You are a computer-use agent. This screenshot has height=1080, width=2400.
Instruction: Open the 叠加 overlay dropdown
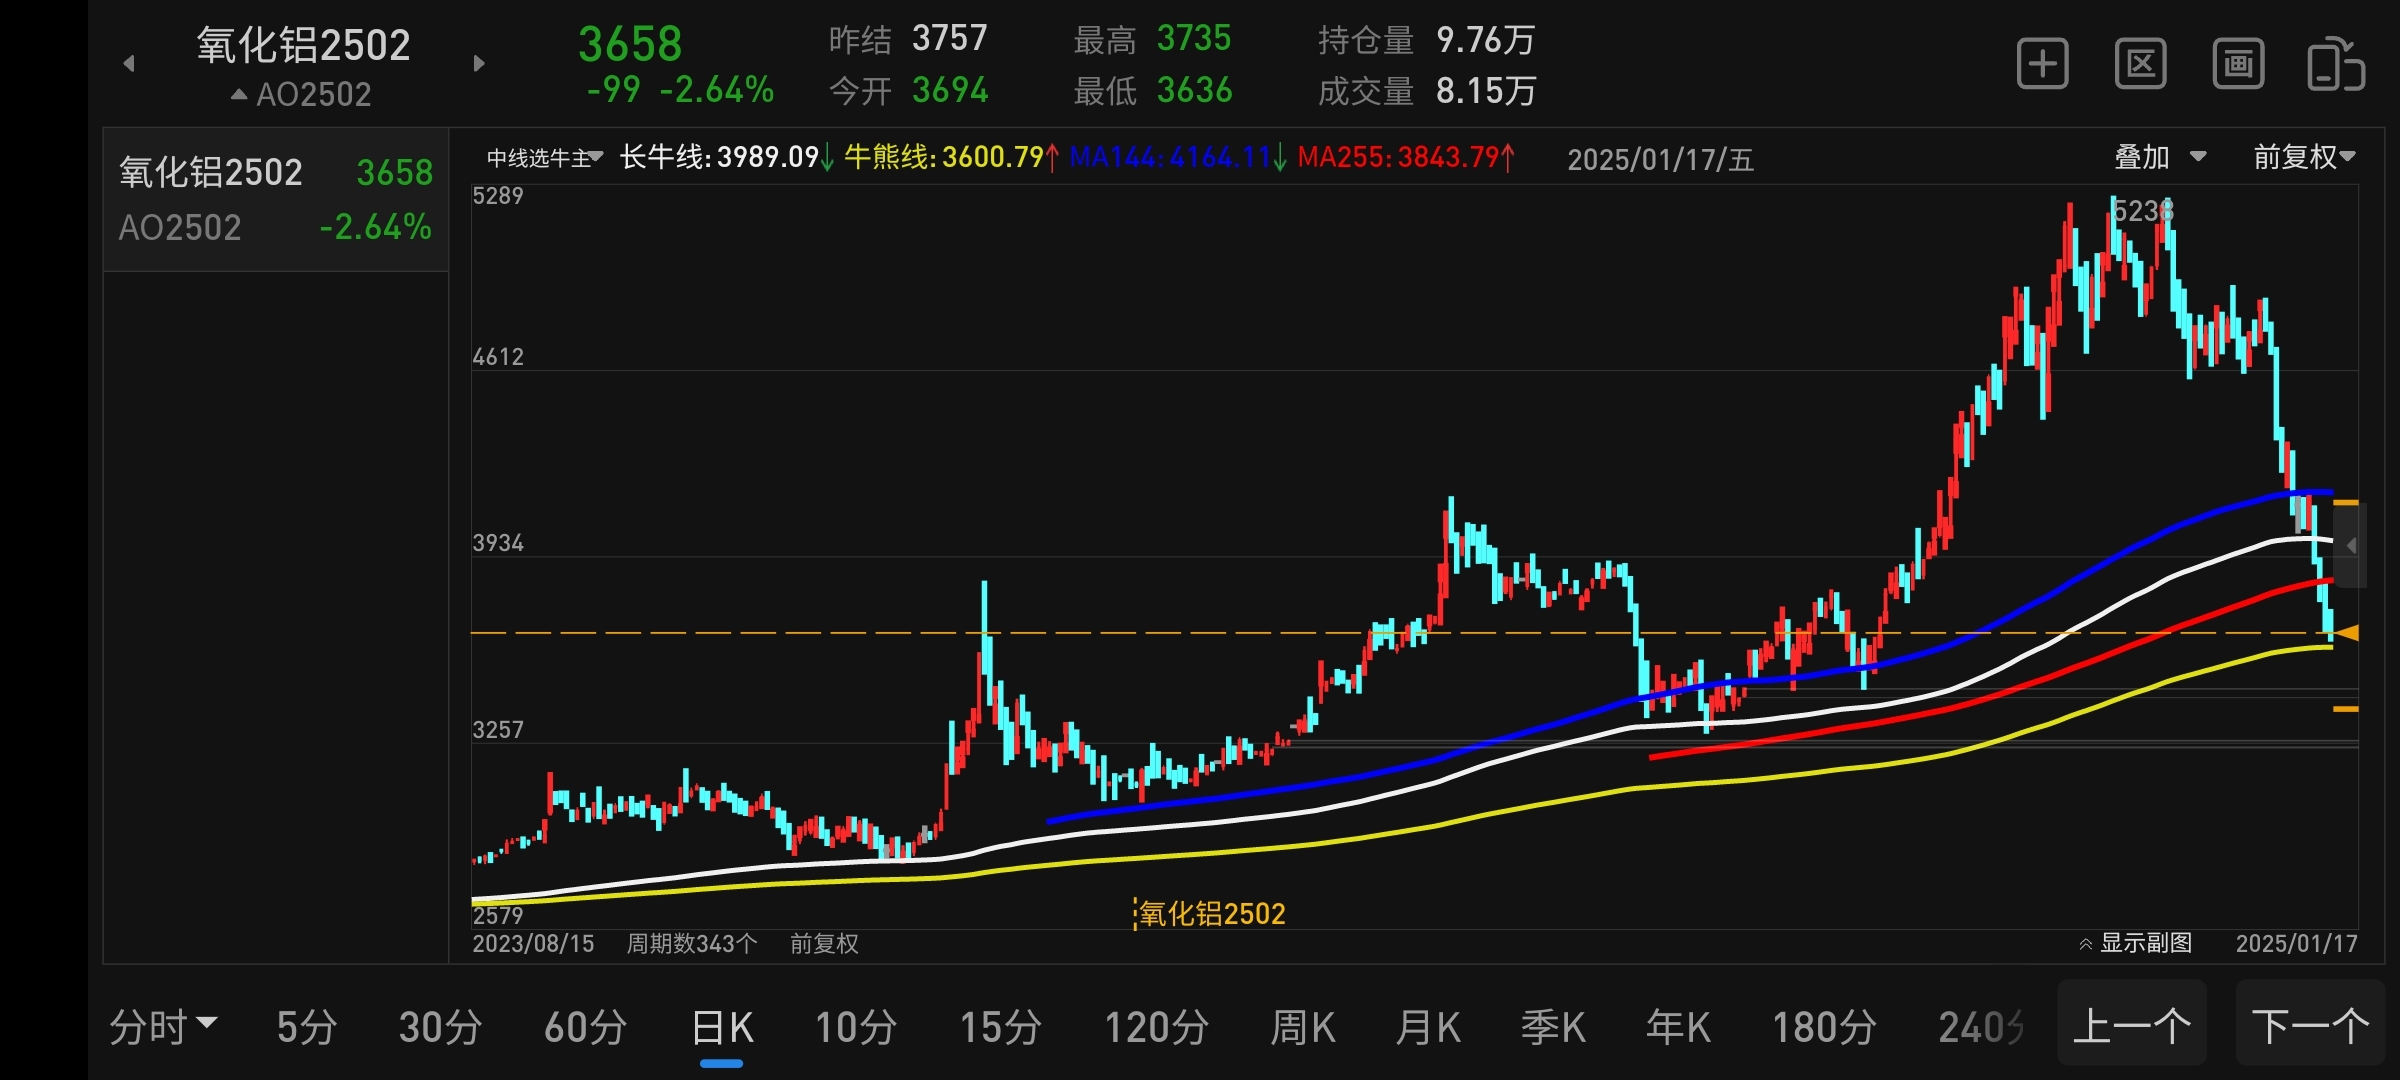2160,157
